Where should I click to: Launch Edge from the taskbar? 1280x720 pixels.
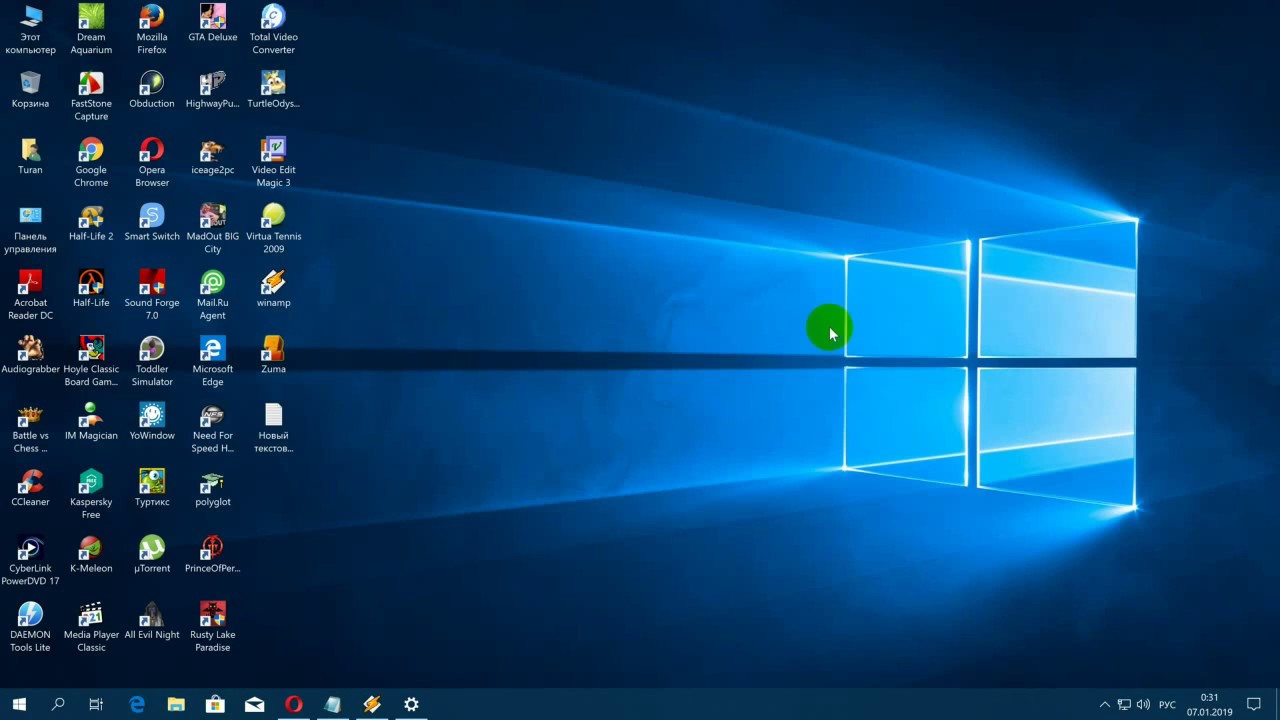point(137,704)
